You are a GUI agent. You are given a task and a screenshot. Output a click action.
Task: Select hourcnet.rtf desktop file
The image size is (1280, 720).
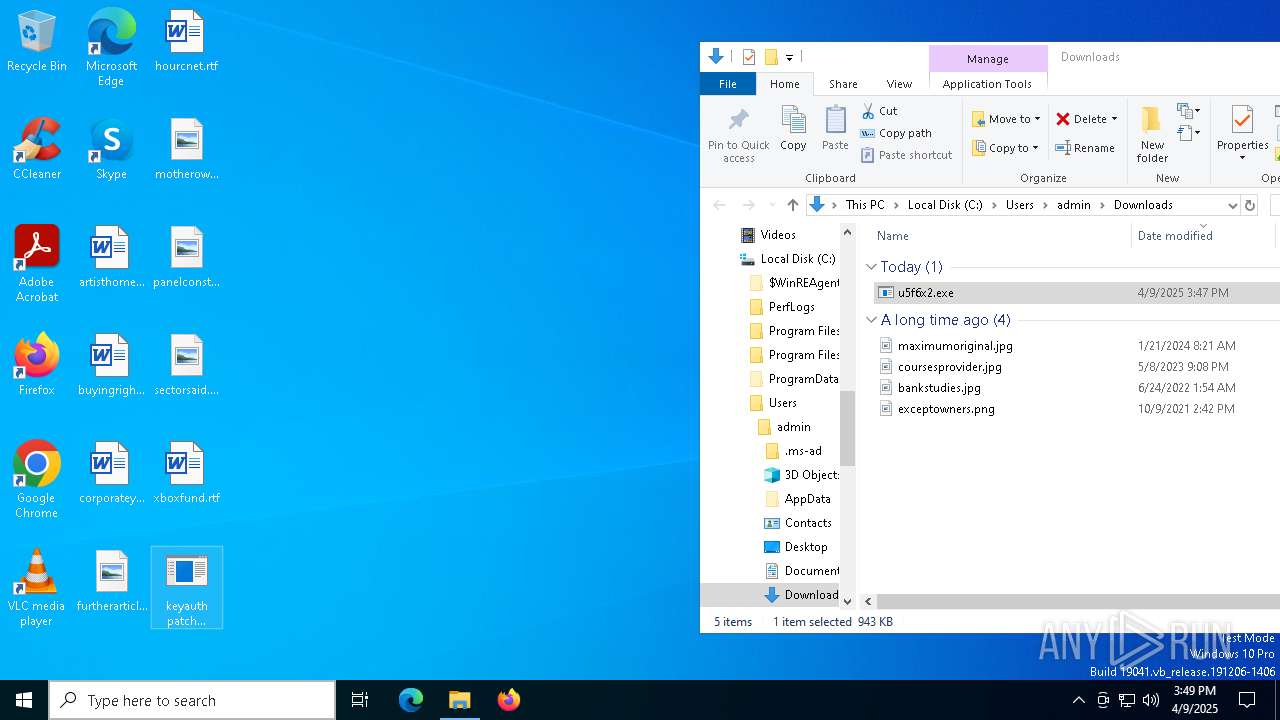(x=186, y=42)
